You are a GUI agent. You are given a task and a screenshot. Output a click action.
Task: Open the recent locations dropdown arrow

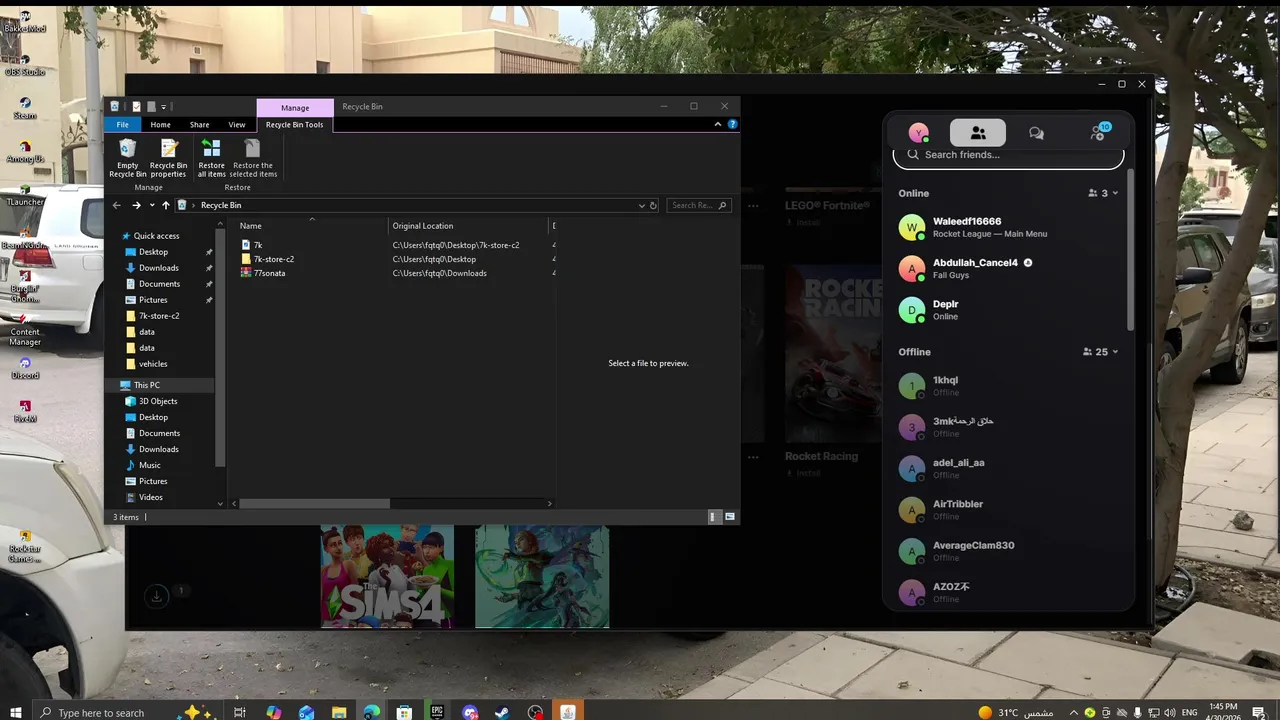(x=152, y=205)
